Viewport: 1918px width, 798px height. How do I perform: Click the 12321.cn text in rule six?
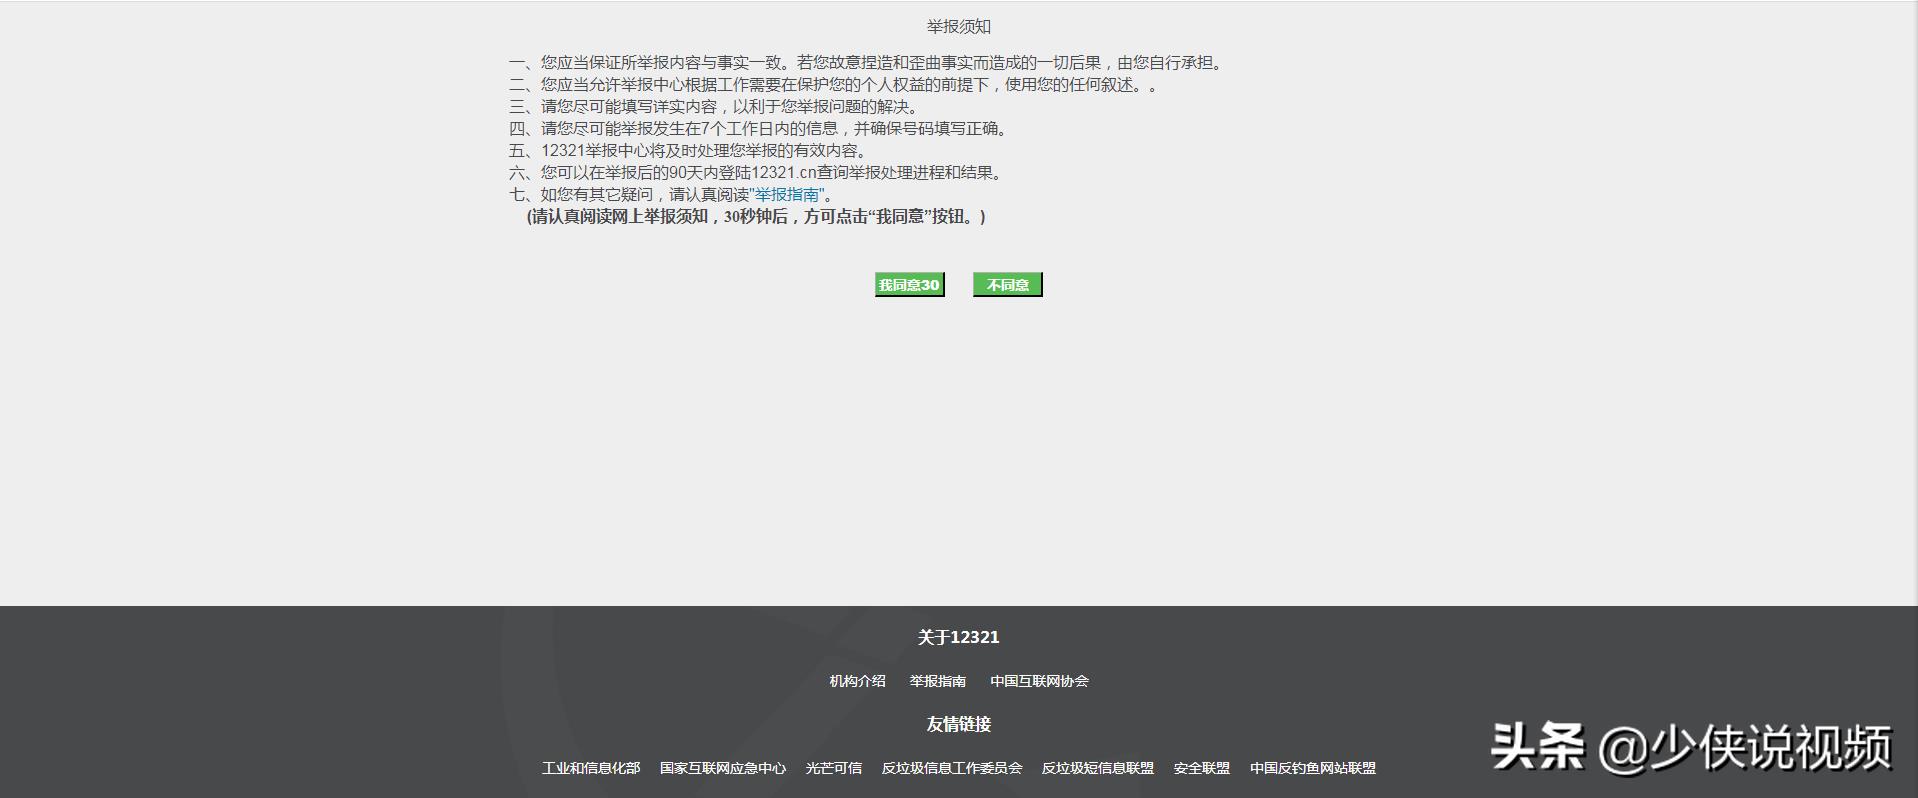click(784, 173)
